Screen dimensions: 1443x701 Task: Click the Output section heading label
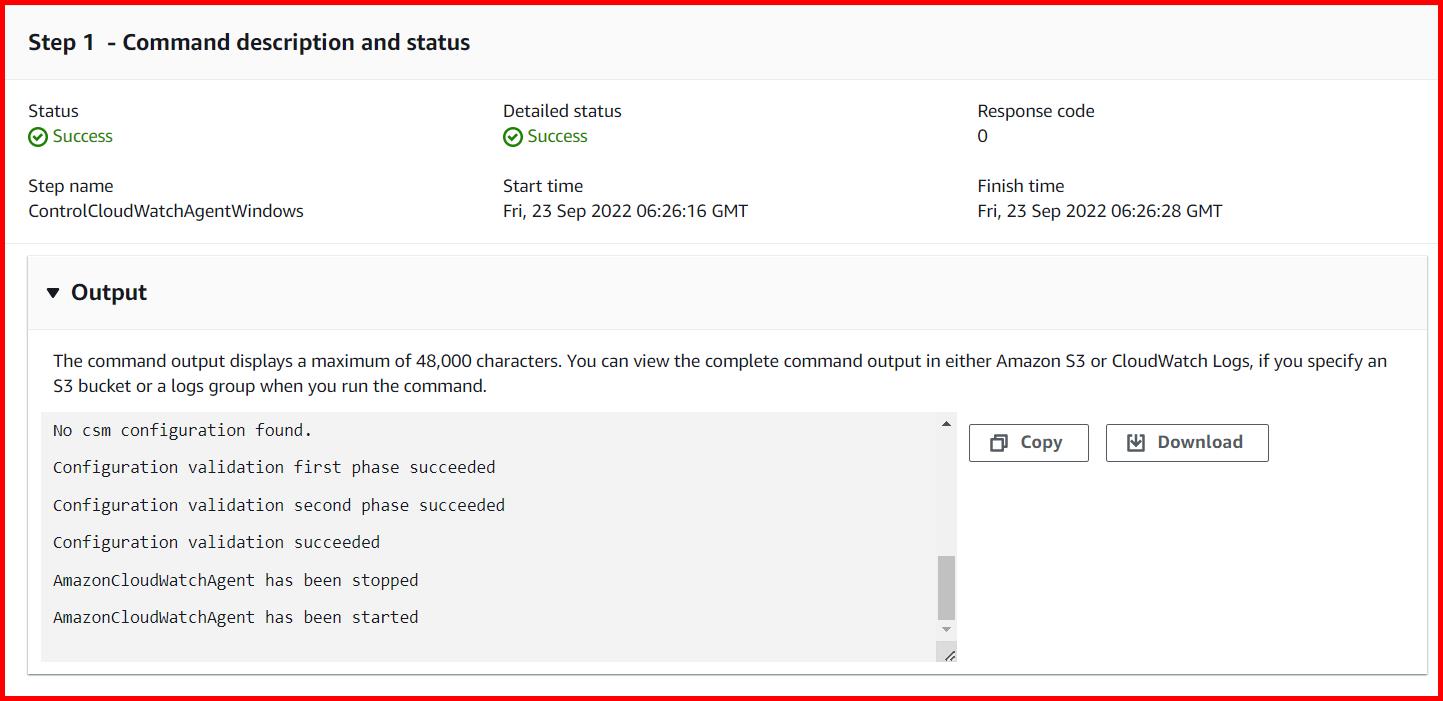tap(107, 292)
